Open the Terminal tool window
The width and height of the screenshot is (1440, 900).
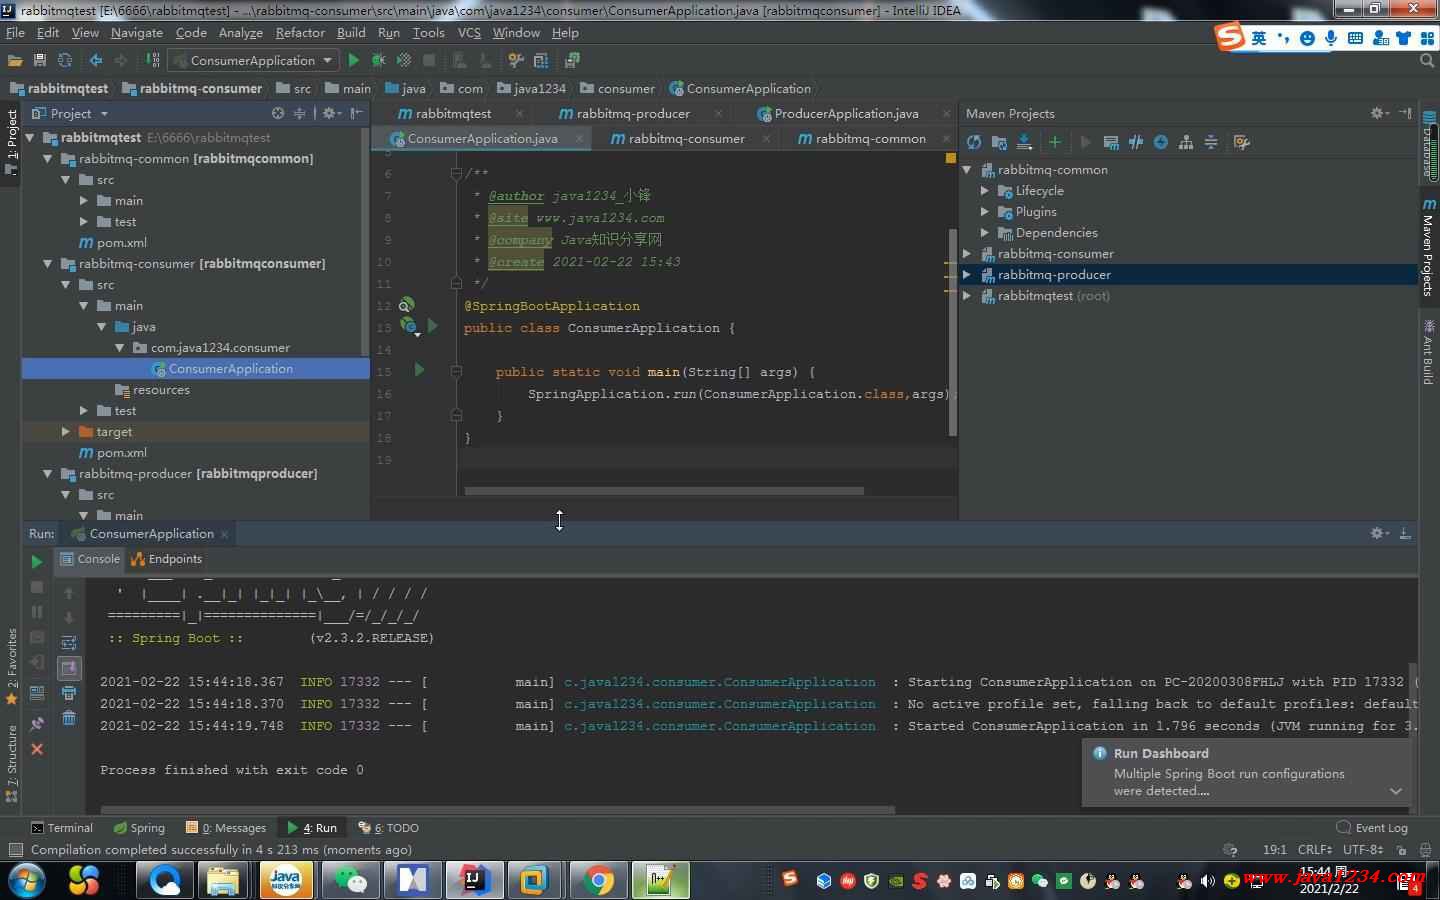[x=61, y=828]
